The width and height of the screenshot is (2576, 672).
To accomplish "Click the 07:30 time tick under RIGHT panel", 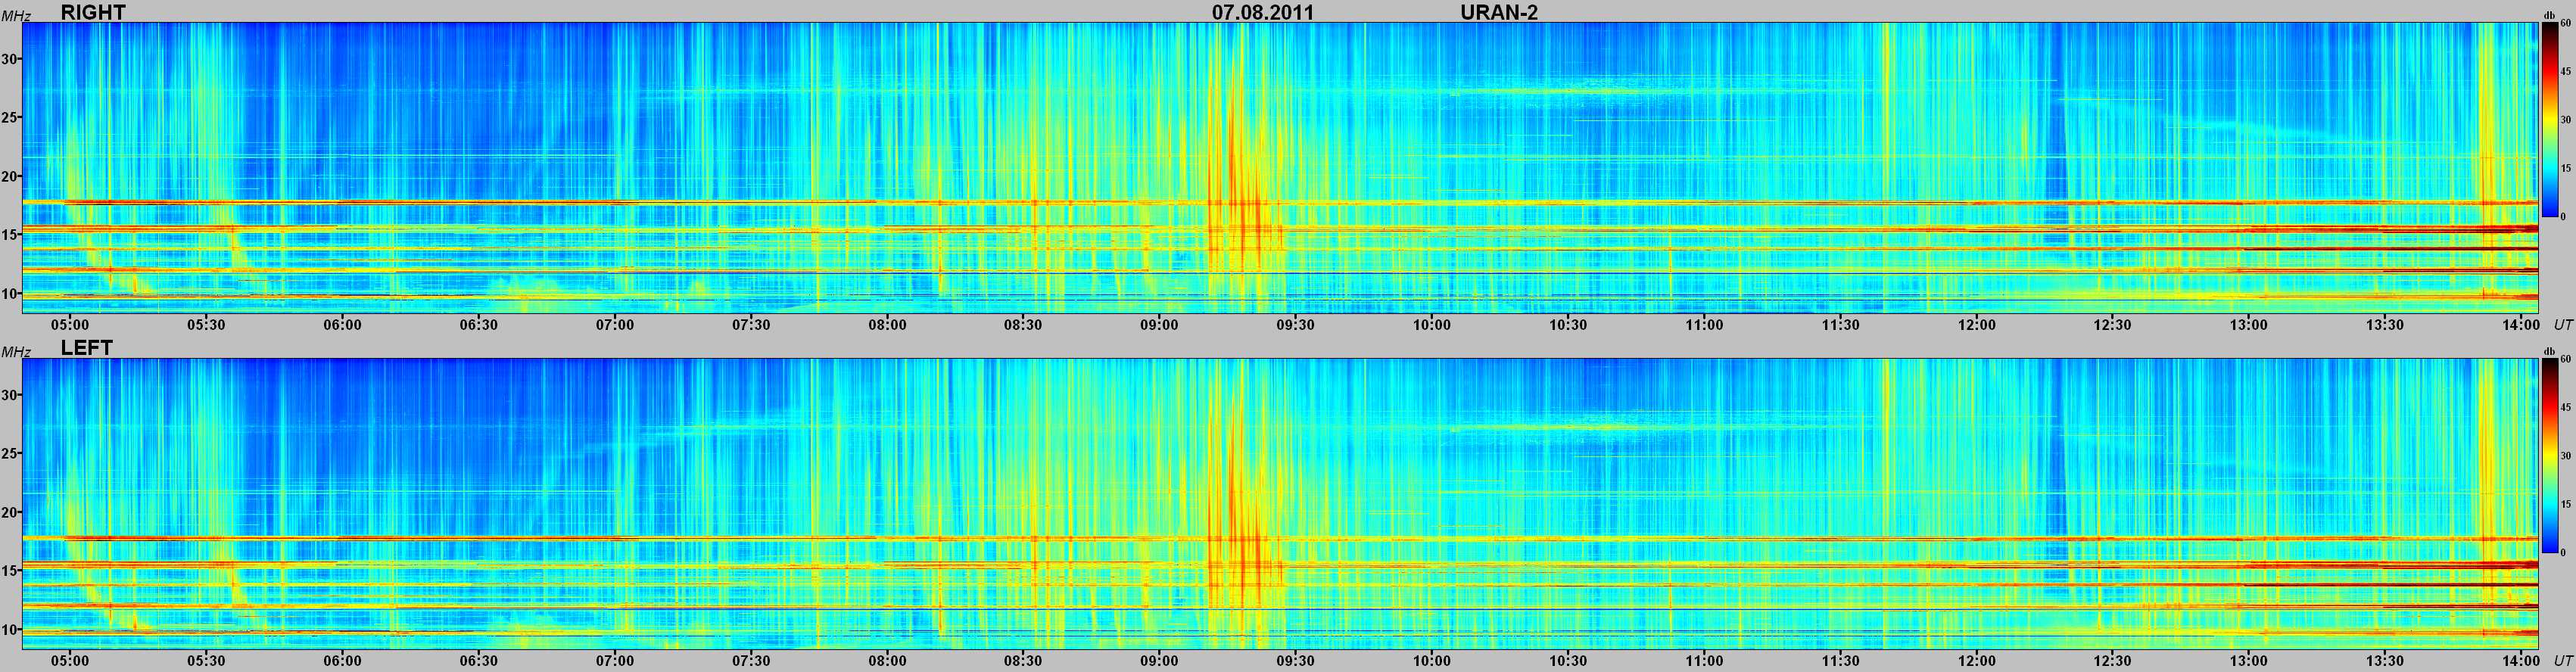I will pyautogui.click(x=751, y=325).
